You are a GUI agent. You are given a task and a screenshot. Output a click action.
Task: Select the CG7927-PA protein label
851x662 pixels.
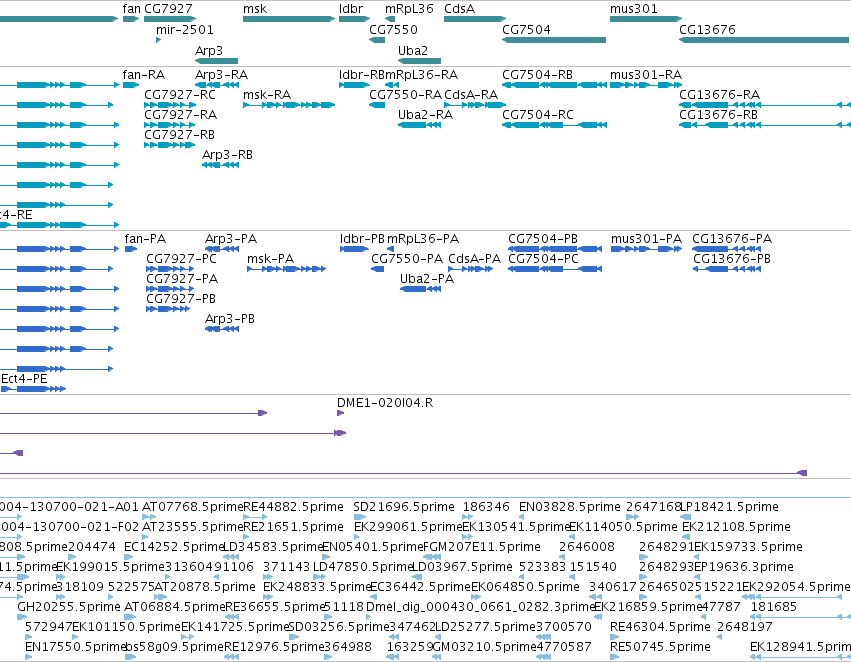[182, 279]
